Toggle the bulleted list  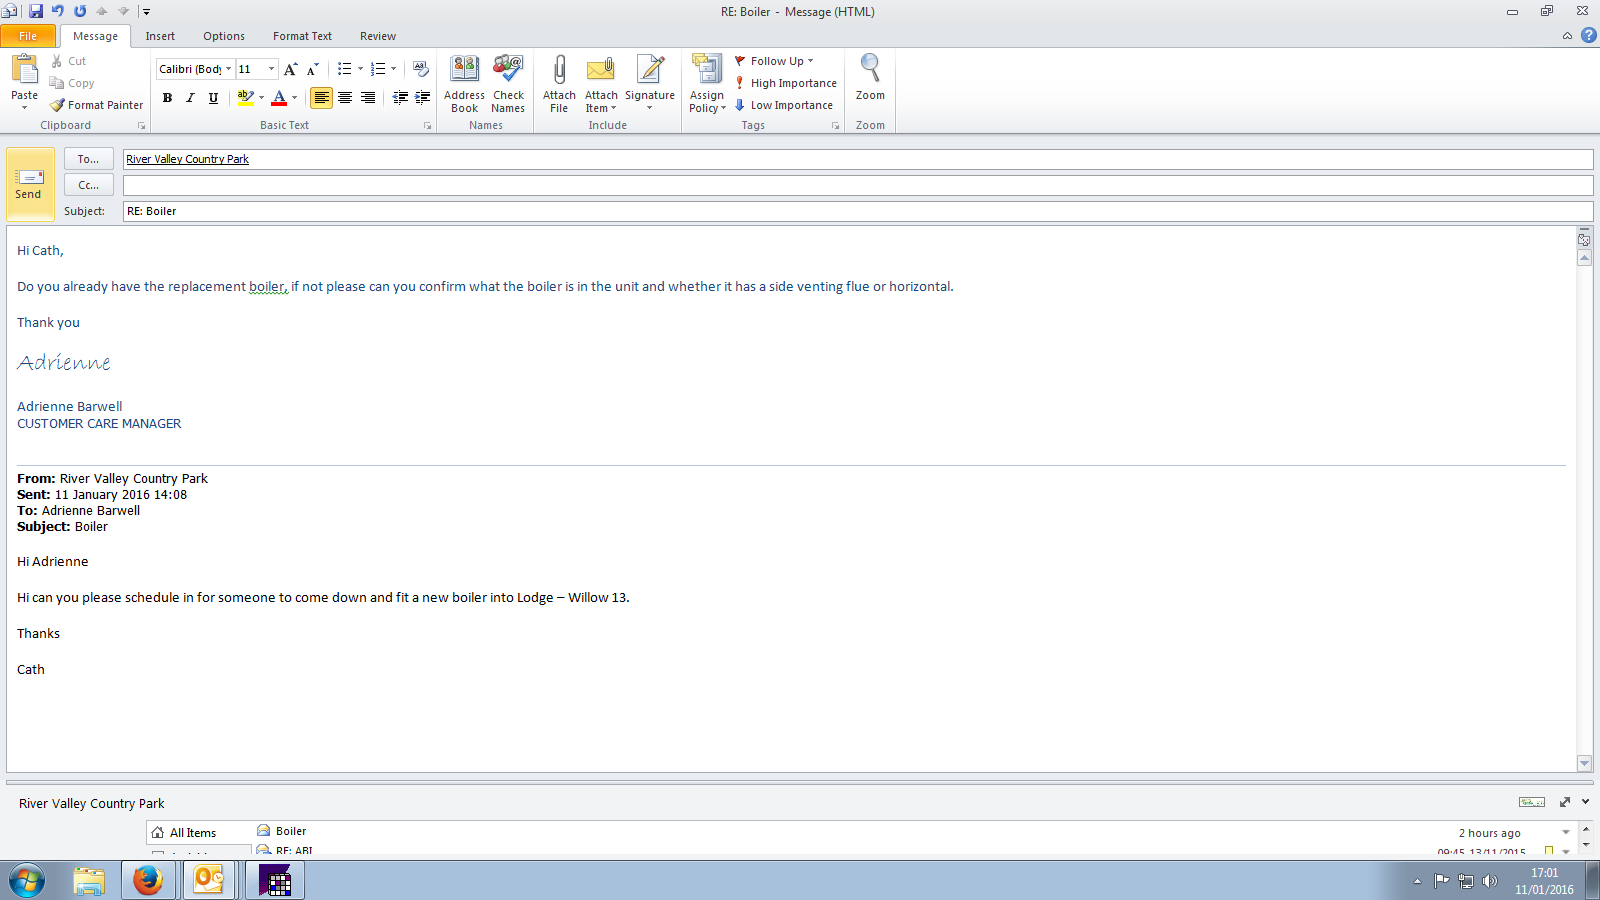[x=344, y=69]
